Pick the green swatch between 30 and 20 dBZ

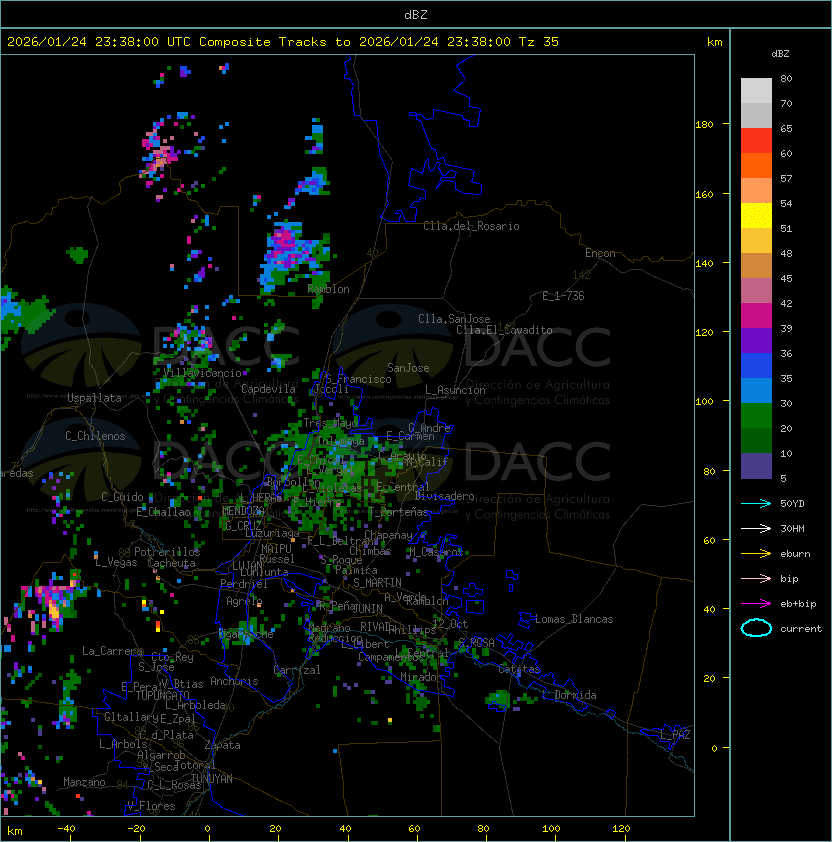coord(756,416)
